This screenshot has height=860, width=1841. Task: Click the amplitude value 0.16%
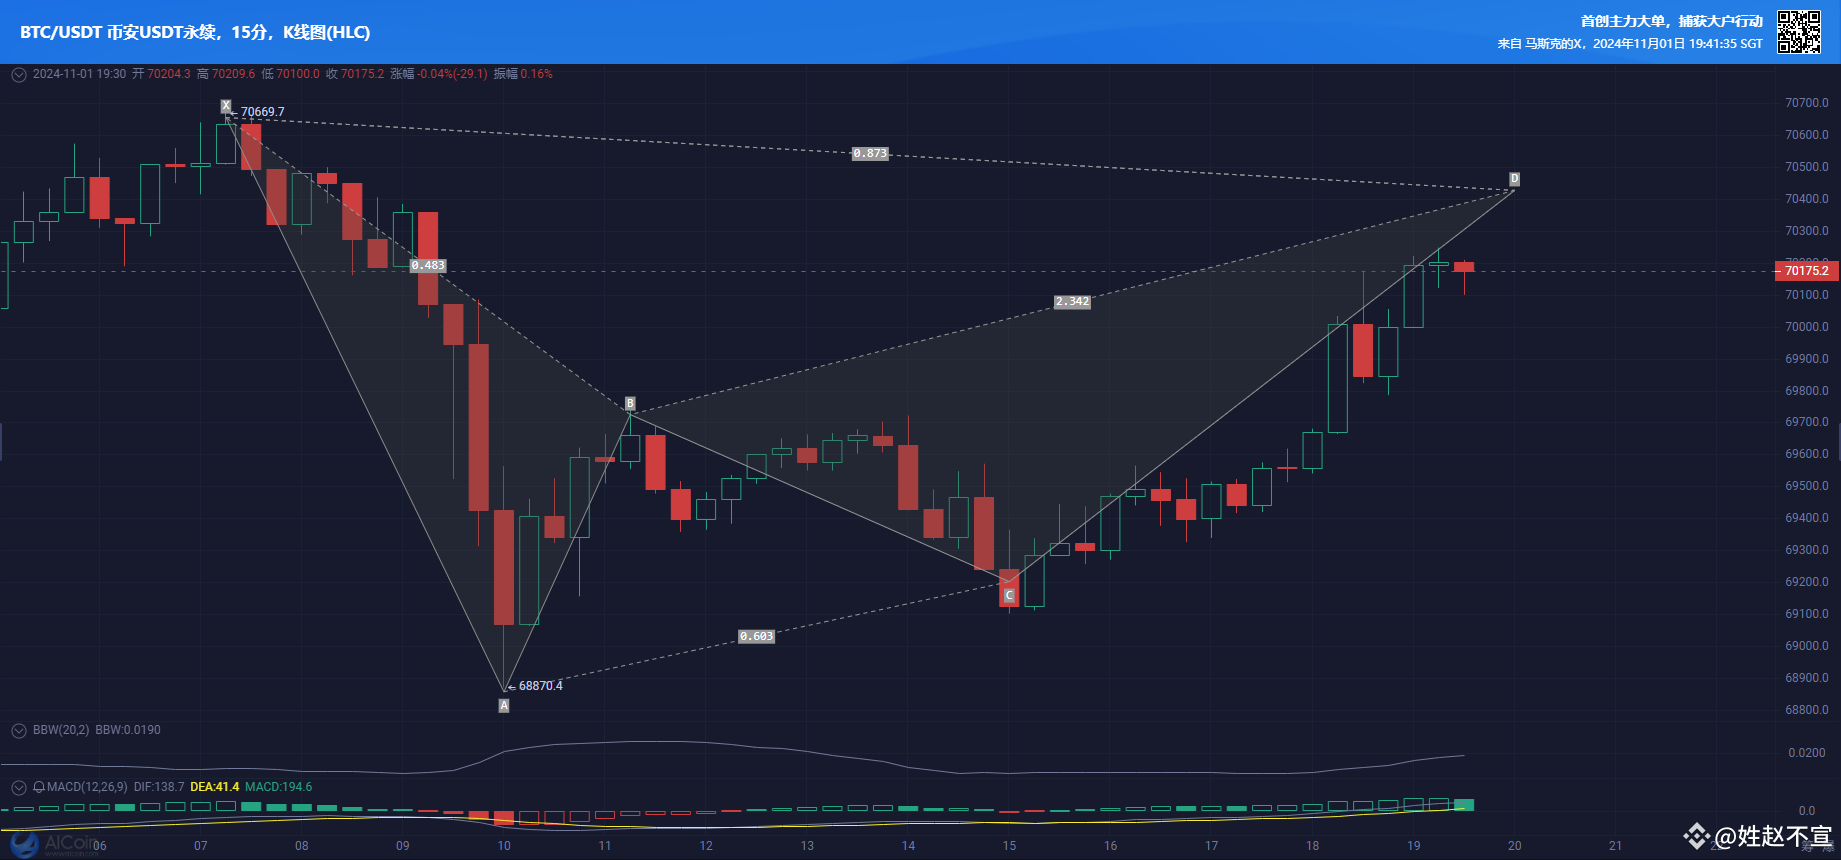(537, 74)
